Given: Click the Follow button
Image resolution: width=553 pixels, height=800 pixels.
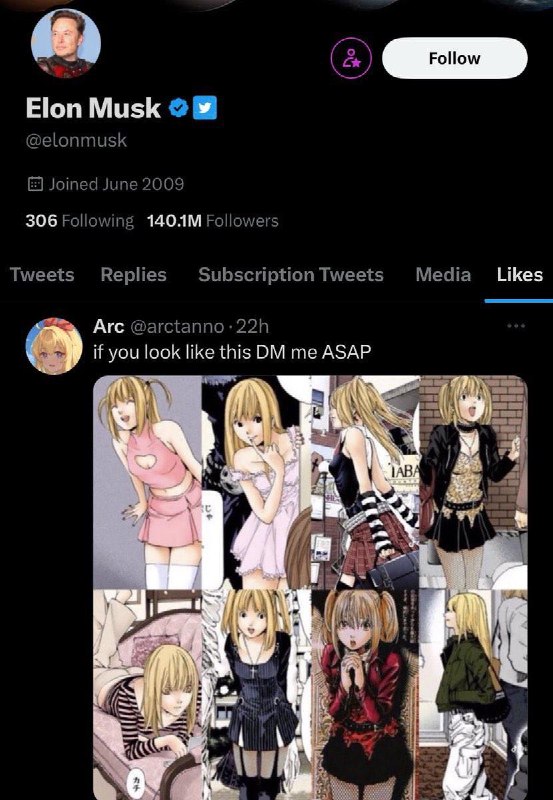Looking at the screenshot, I should (455, 58).
